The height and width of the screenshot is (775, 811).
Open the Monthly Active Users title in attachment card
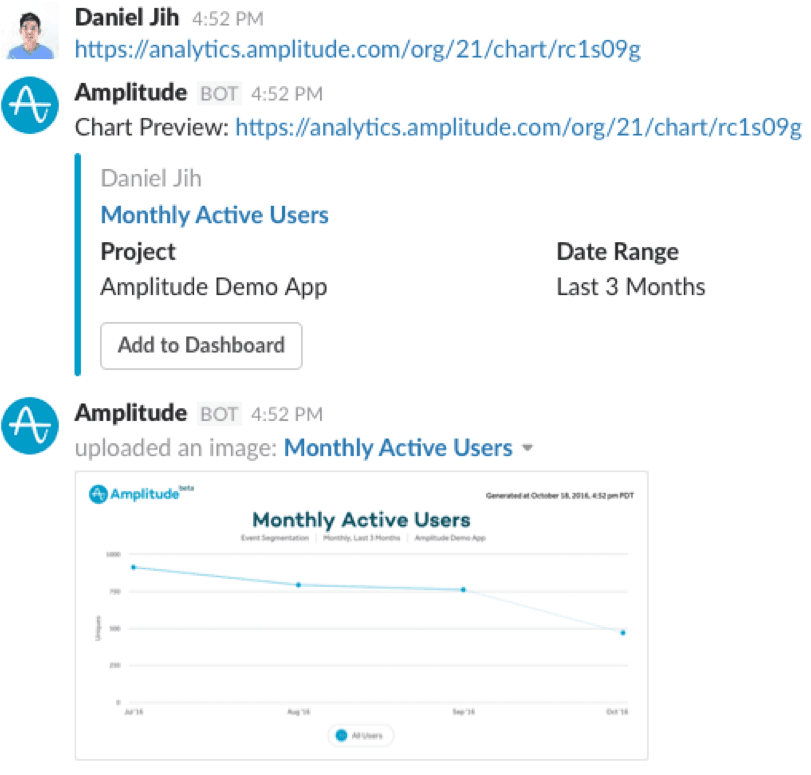[214, 215]
